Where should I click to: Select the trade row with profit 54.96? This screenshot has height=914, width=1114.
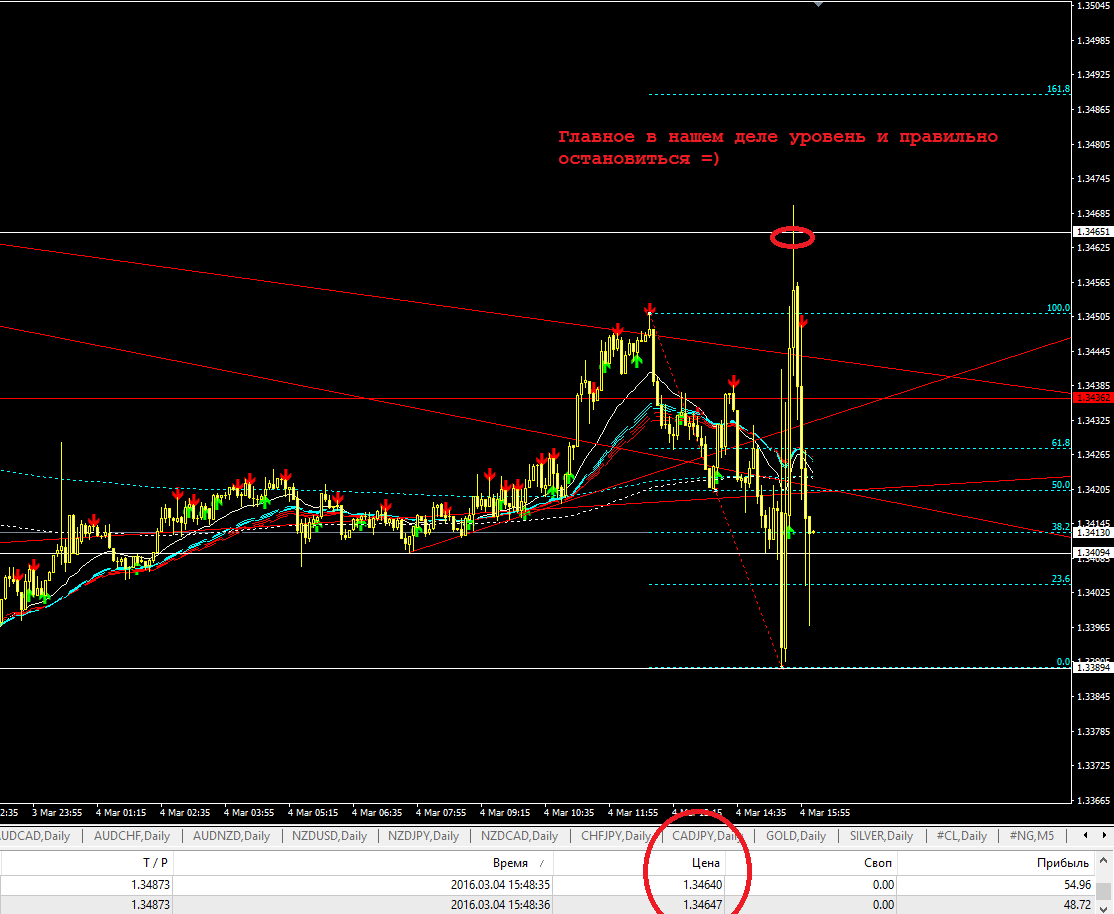548,885
